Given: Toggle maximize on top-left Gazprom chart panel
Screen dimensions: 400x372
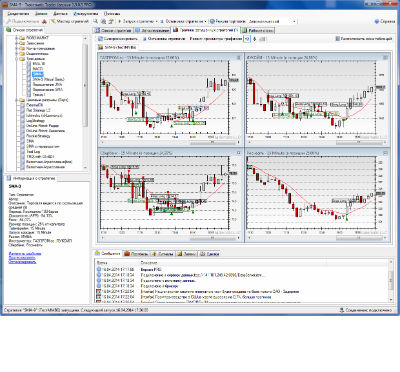Looking at the screenshot, I should (x=239, y=58).
